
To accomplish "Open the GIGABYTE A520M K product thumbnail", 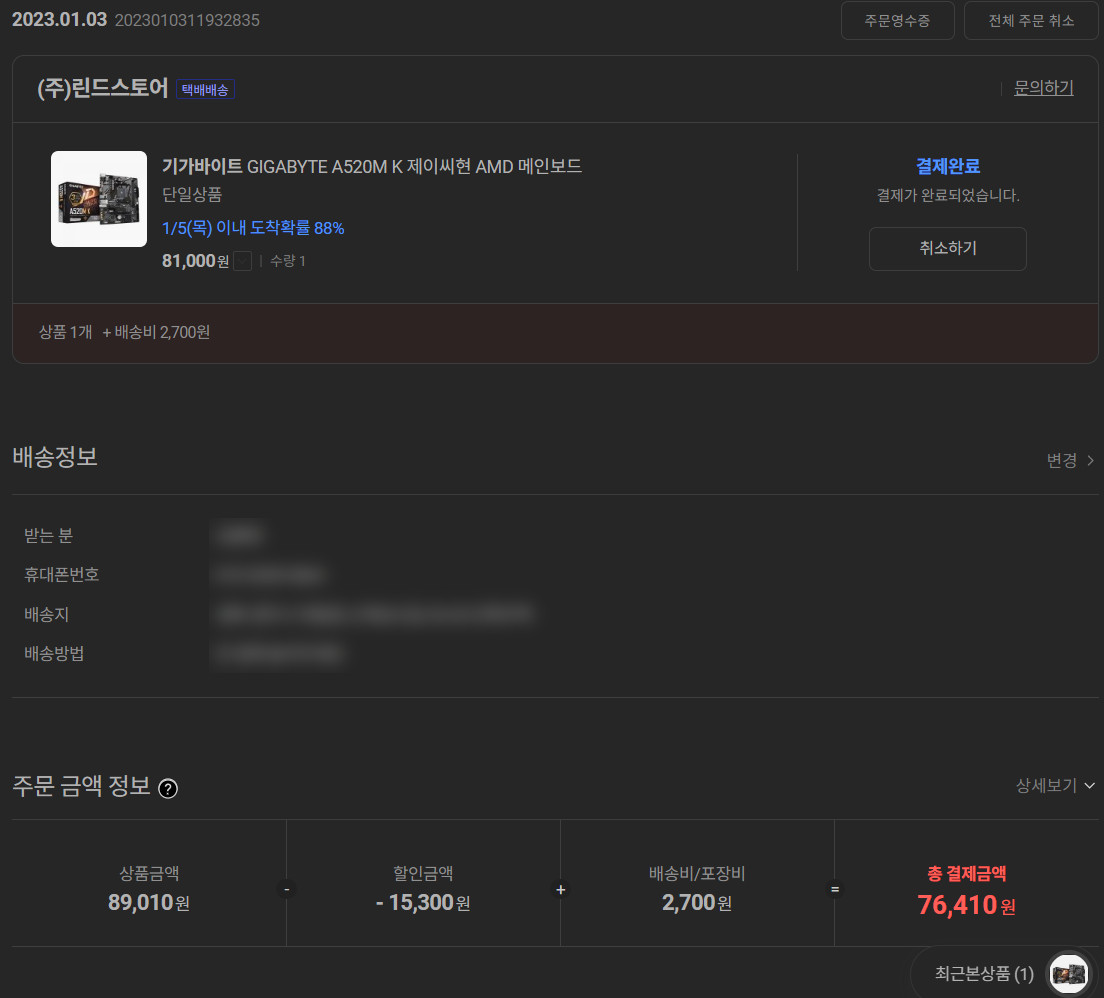I will tap(99, 199).
